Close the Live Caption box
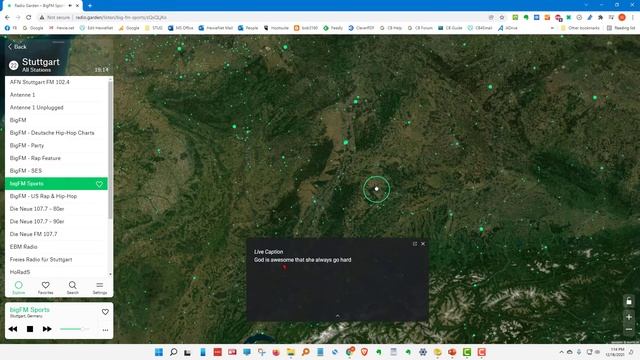This screenshot has width=640, height=360. click(x=423, y=244)
